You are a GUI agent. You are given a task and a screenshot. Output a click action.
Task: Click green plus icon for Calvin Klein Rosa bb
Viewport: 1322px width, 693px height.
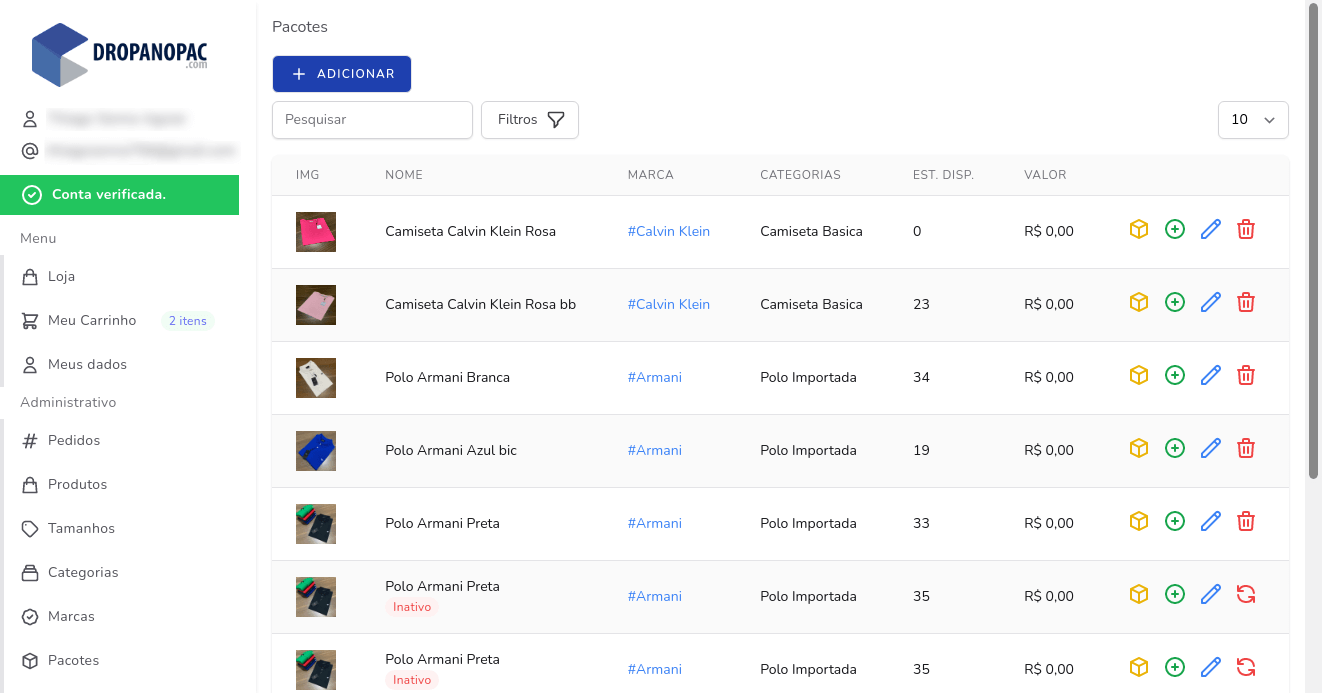[1175, 302]
